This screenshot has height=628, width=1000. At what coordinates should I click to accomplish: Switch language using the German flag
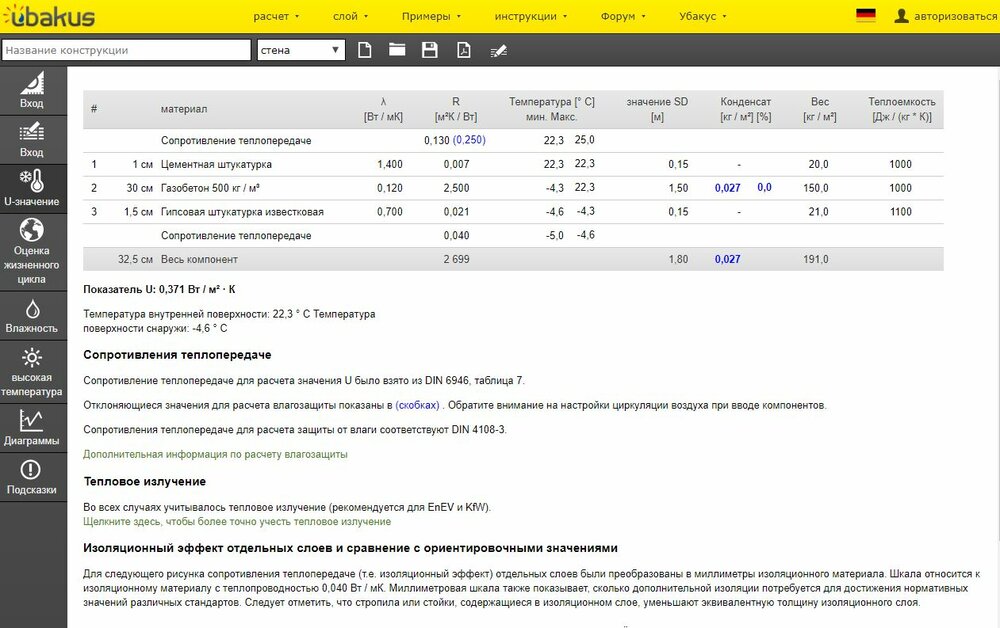pyautogui.click(x=866, y=16)
